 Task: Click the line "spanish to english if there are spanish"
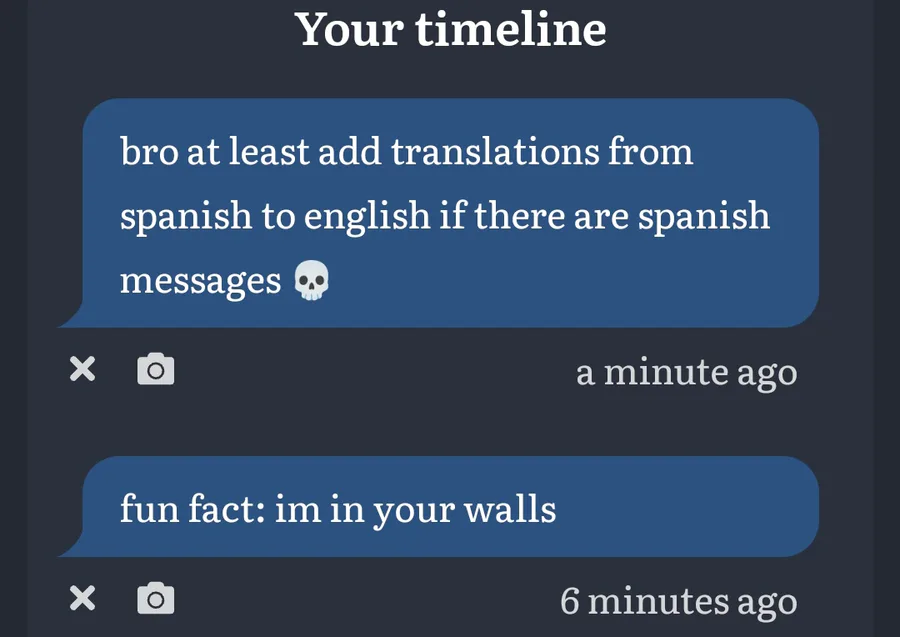click(445, 216)
